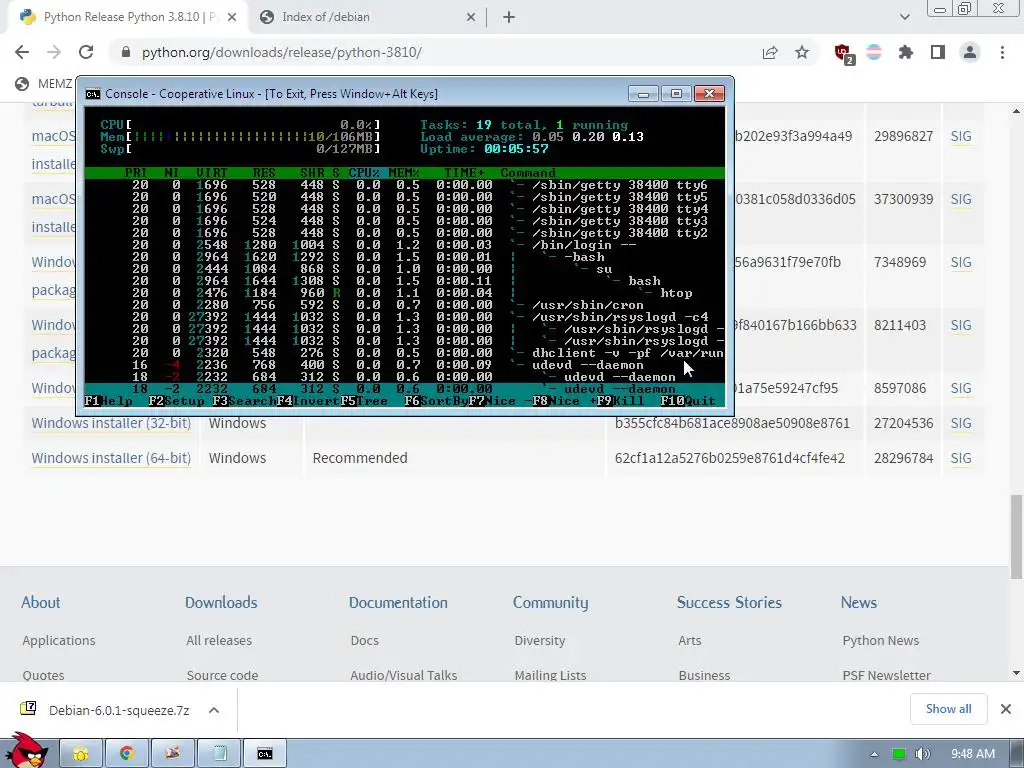Screen dimensions: 1024x768
Task: Select the dhclient process row
Action: 404,353
